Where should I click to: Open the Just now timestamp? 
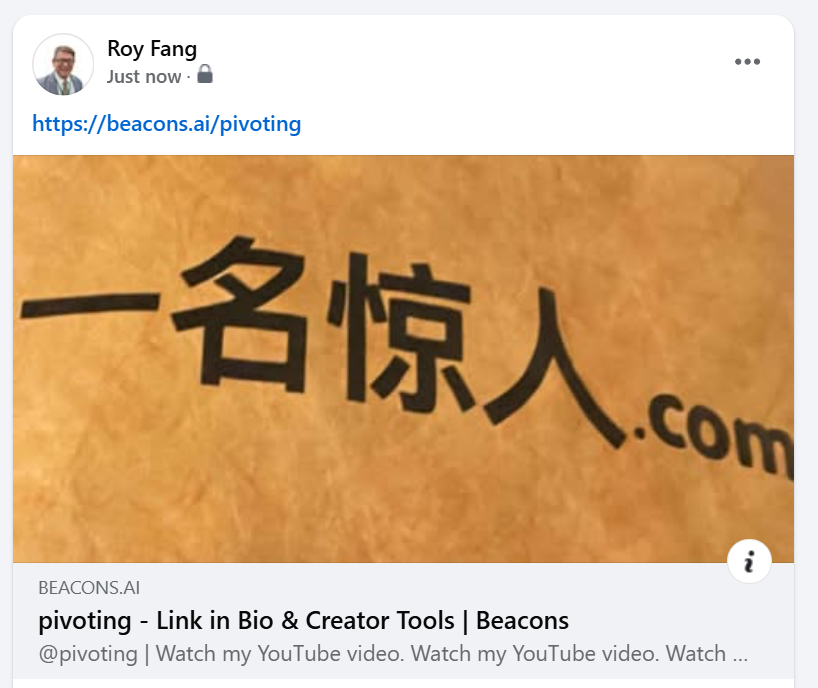pos(144,77)
